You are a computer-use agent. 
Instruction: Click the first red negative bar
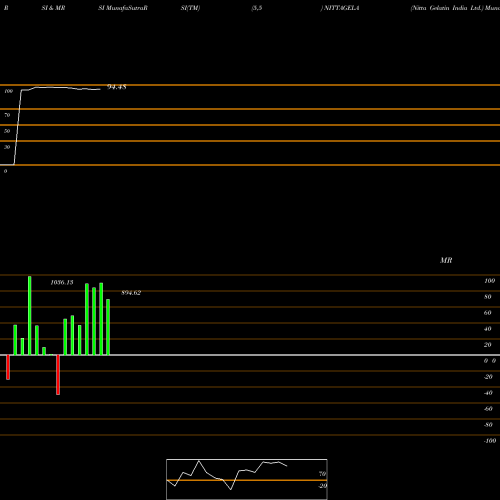coord(8,367)
